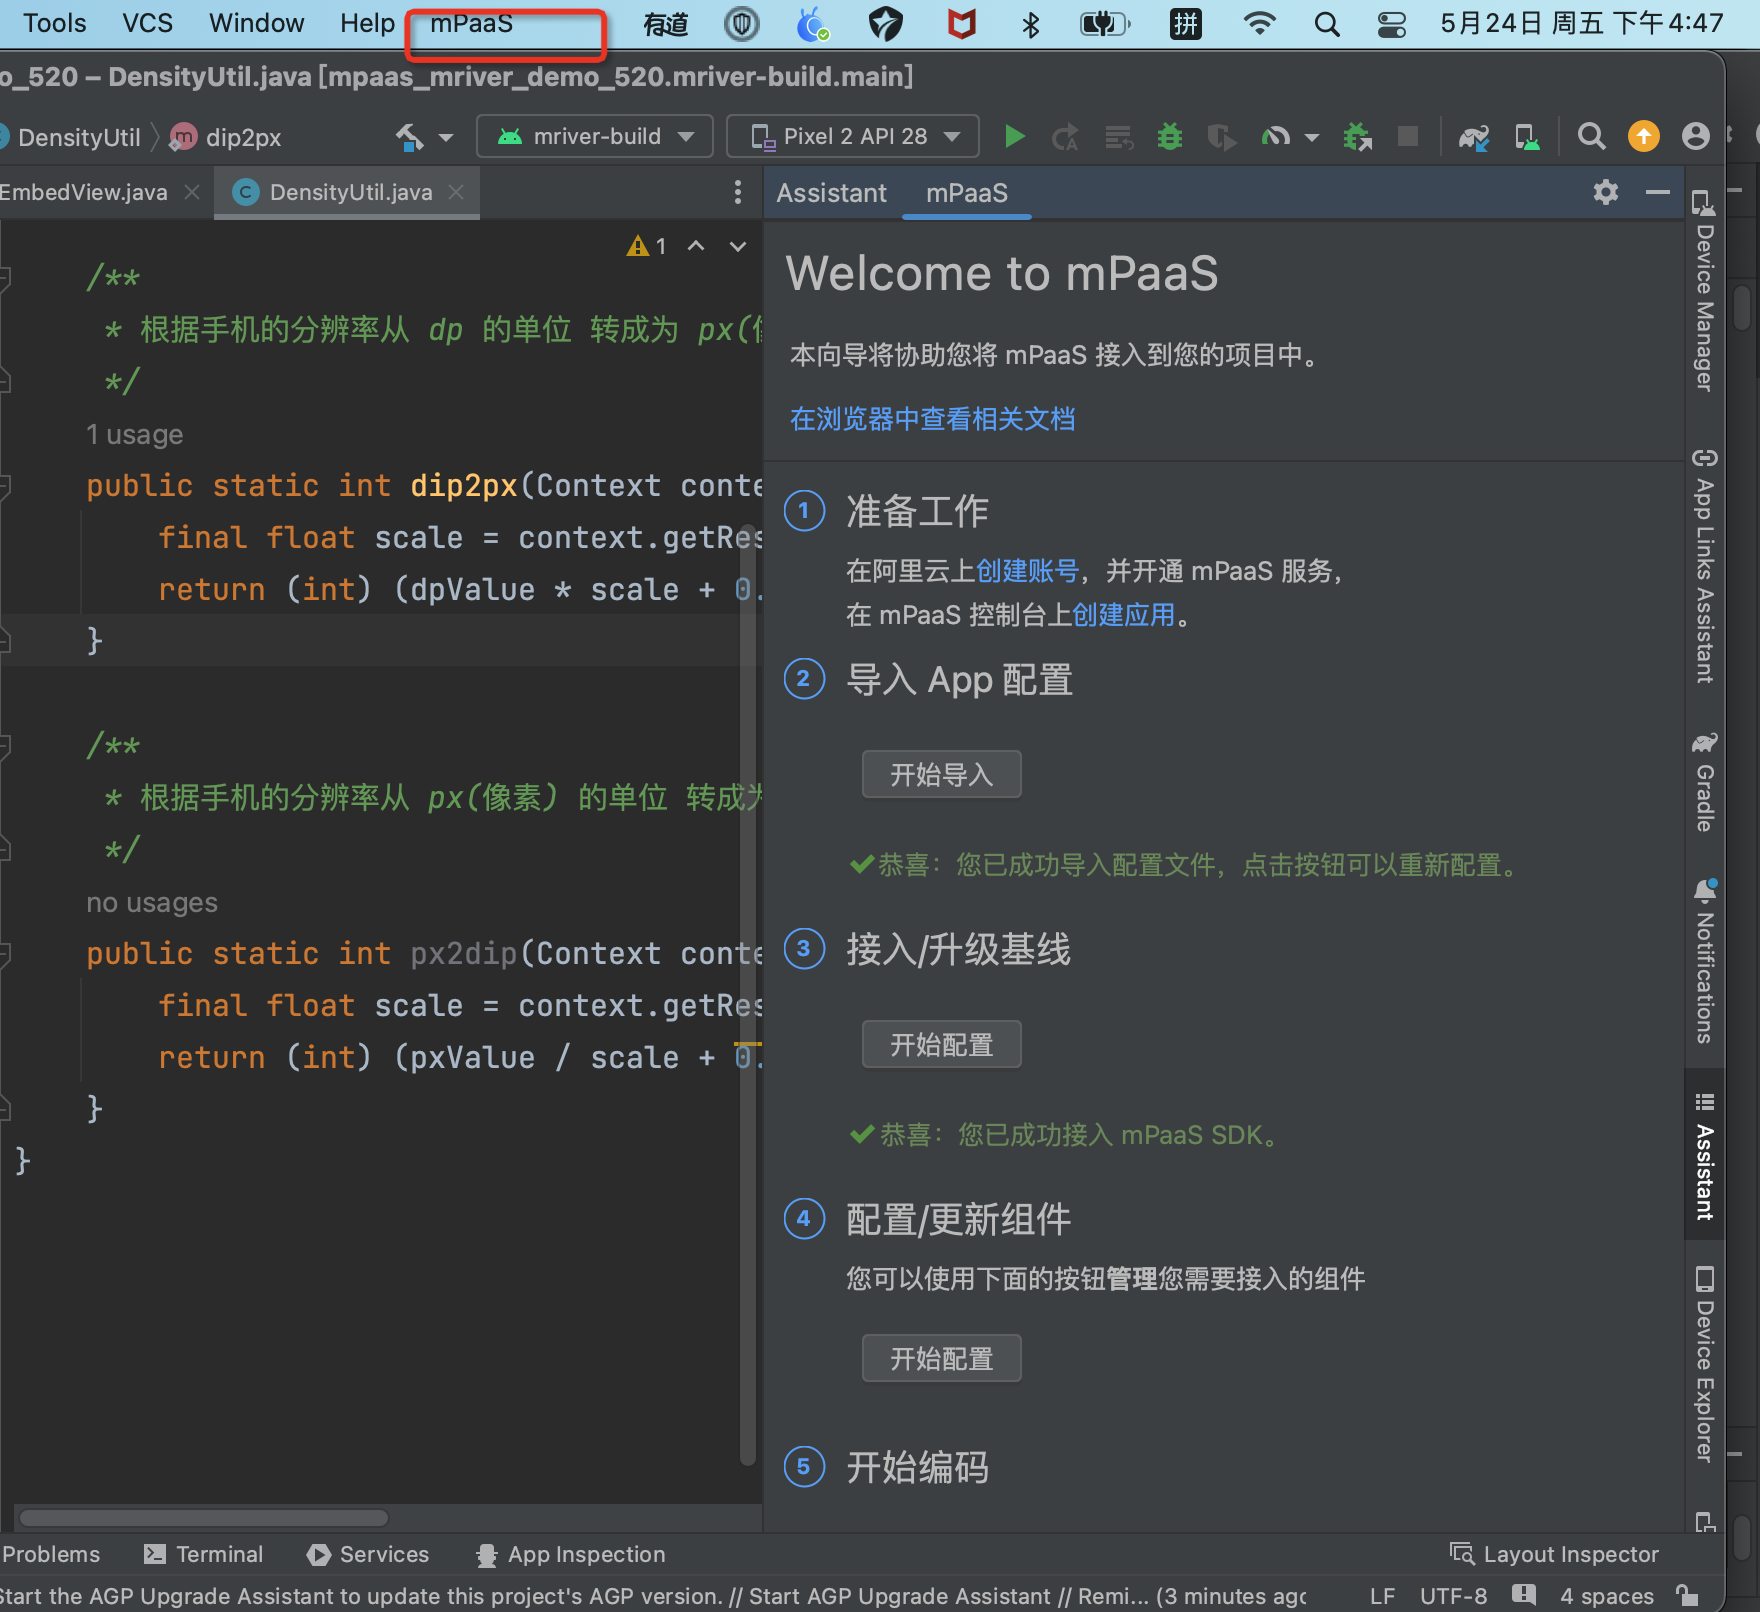Open the App Inspection tool window
Image resolution: width=1760 pixels, height=1612 pixels.
(x=572, y=1554)
